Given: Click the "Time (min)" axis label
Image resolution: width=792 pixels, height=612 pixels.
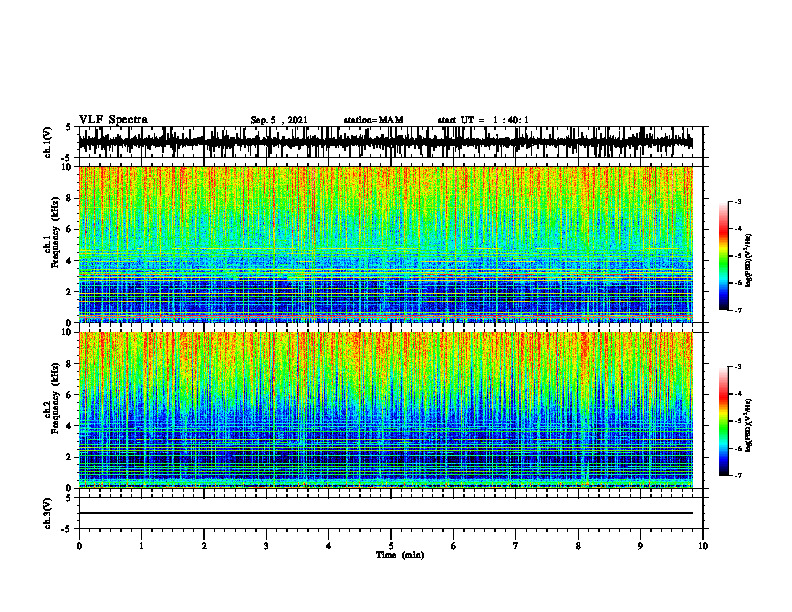Looking at the screenshot, I should tap(400, 555).
